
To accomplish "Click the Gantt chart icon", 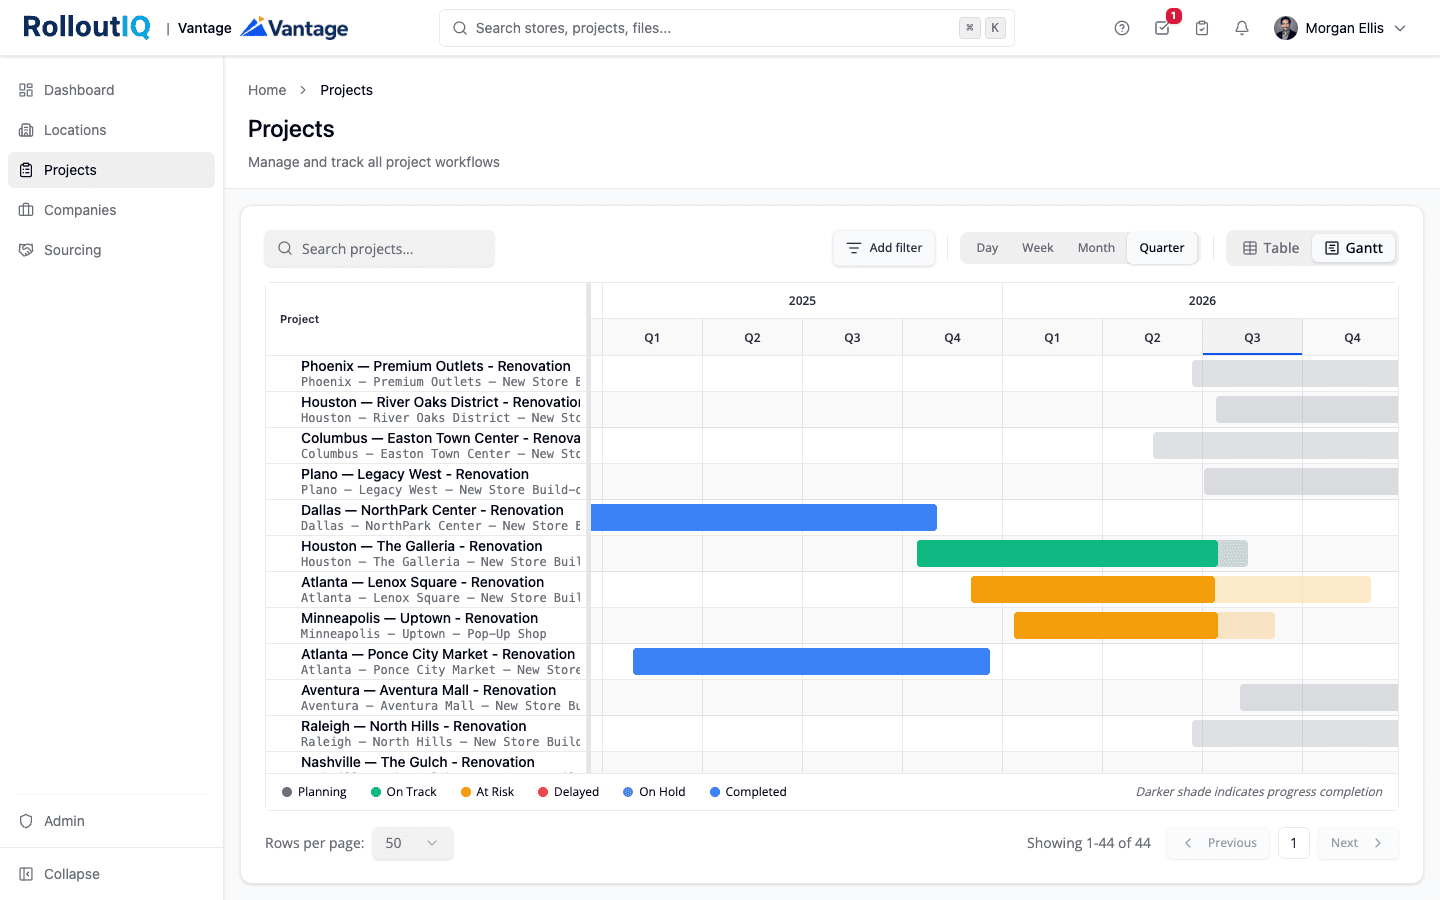I will [x=1332, y=248].
